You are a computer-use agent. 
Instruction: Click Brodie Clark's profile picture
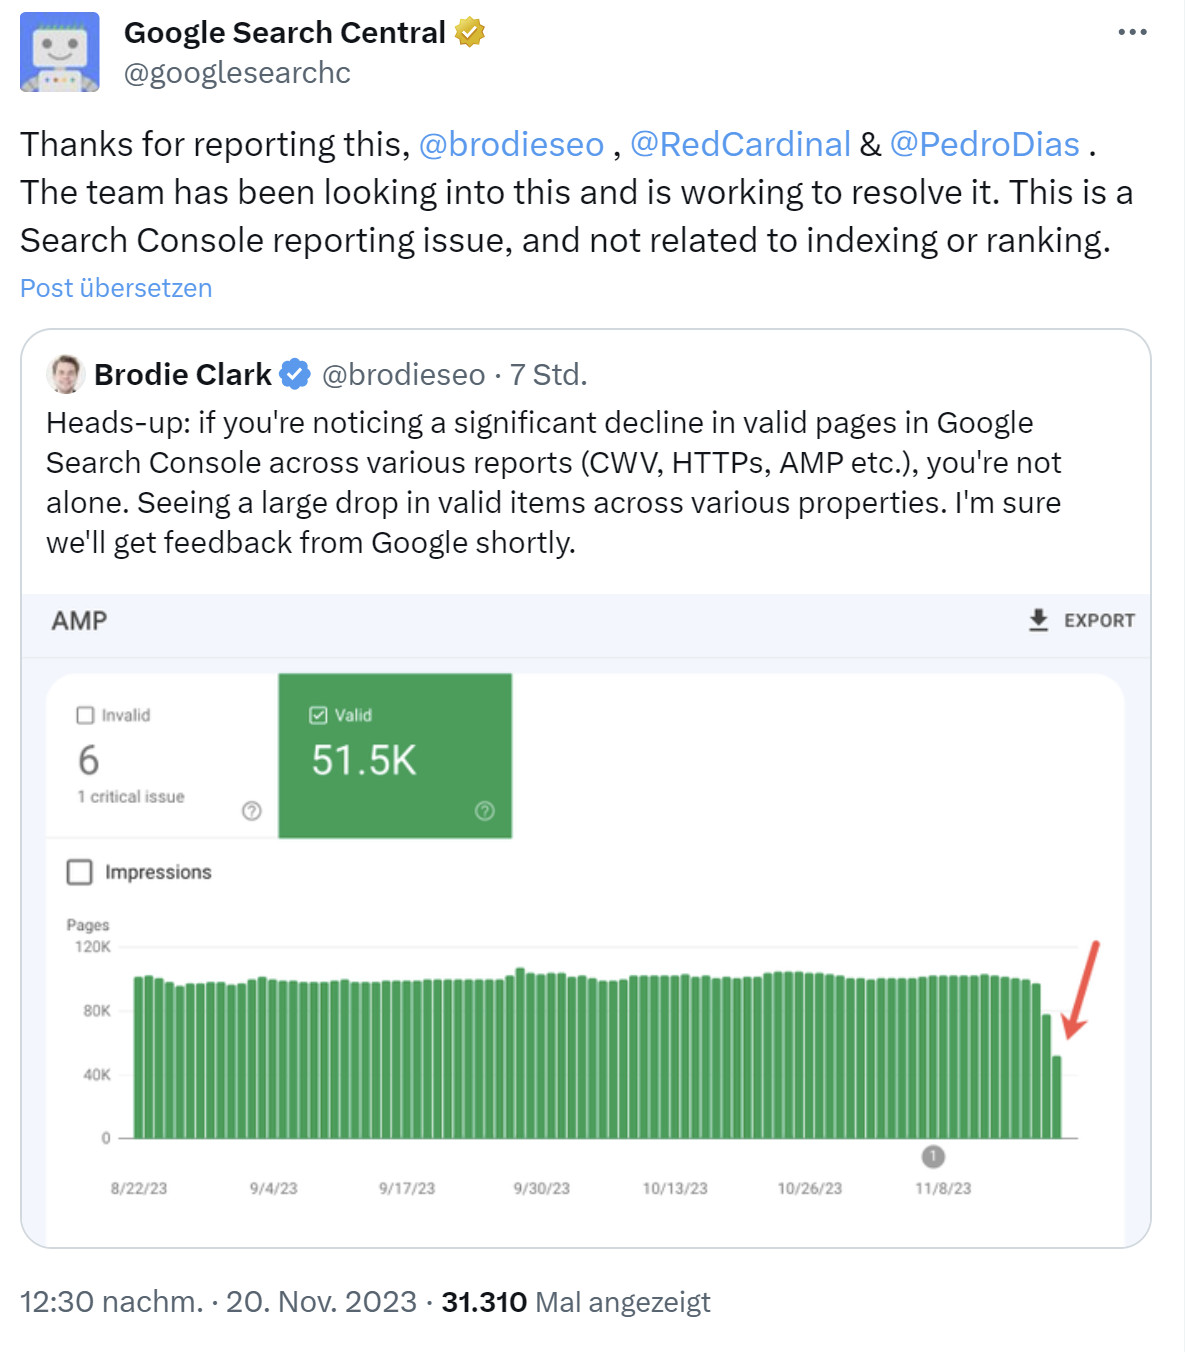(64, 374)
